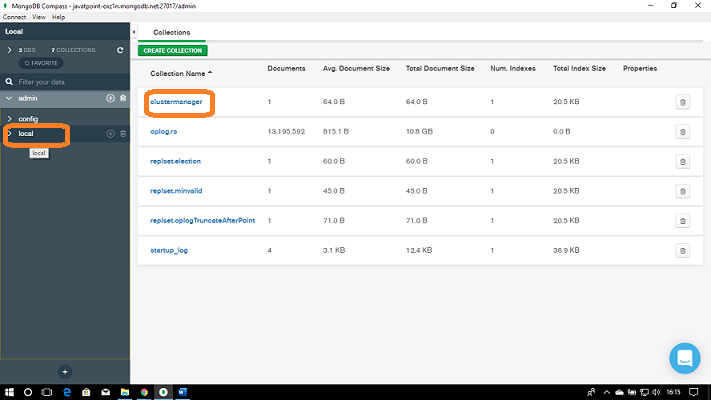711x400 pixels.
Task: Open Chrome from the taskbar
Action: tap(144, 392)
